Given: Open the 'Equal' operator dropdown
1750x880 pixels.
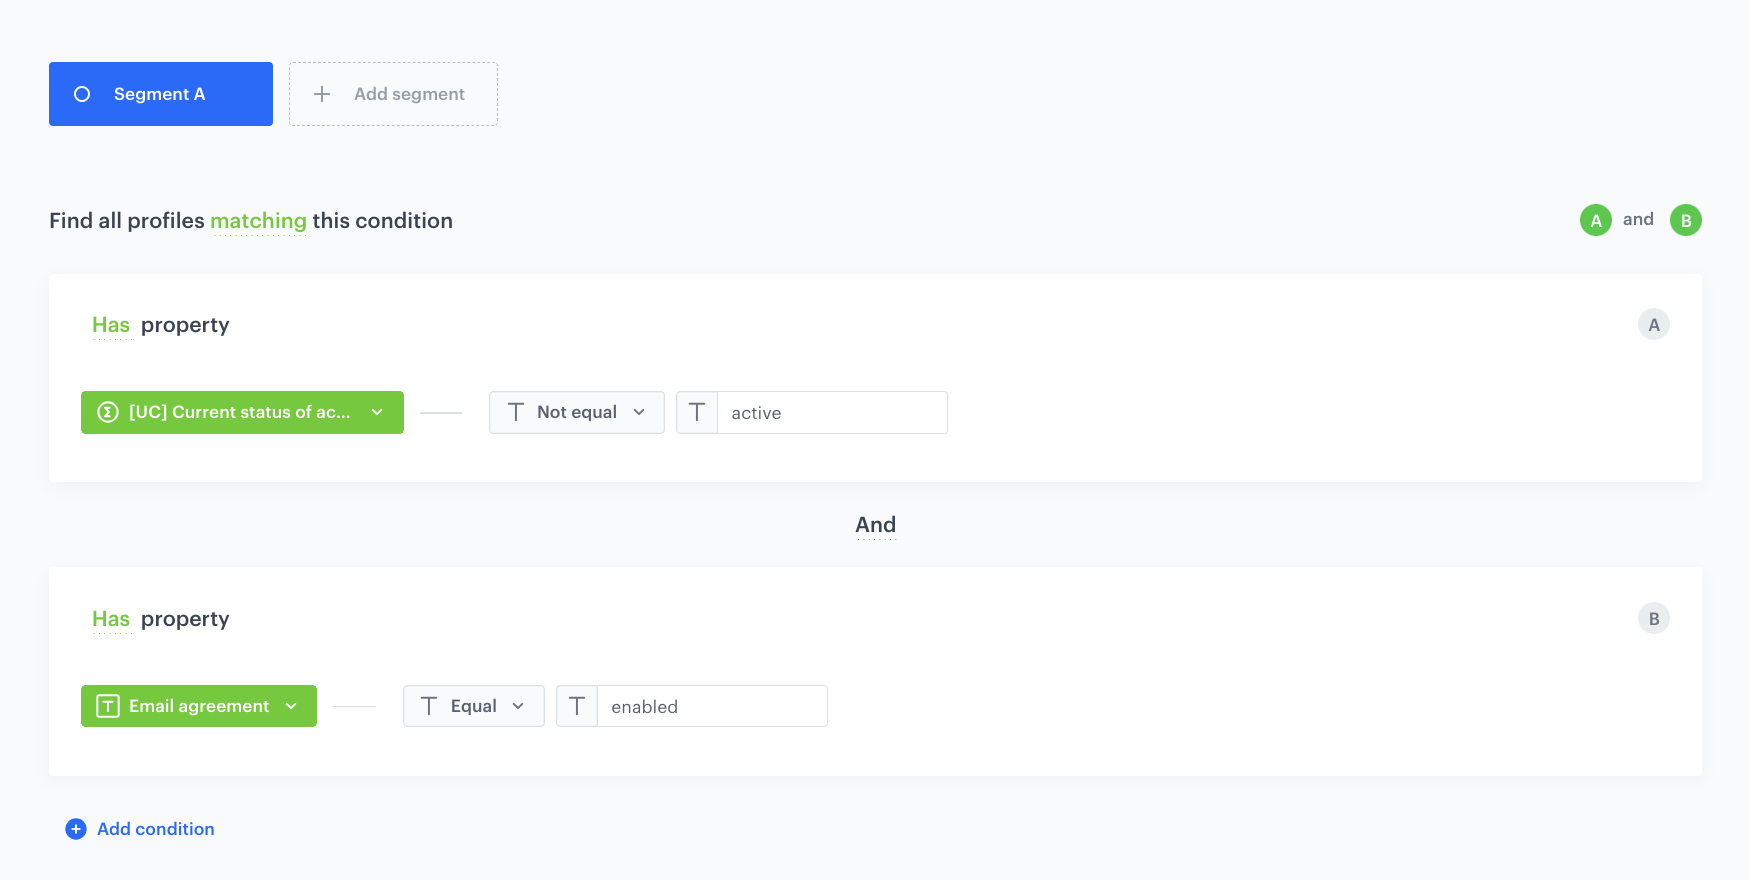Looking at the screenshot, I should coord(474,706).
